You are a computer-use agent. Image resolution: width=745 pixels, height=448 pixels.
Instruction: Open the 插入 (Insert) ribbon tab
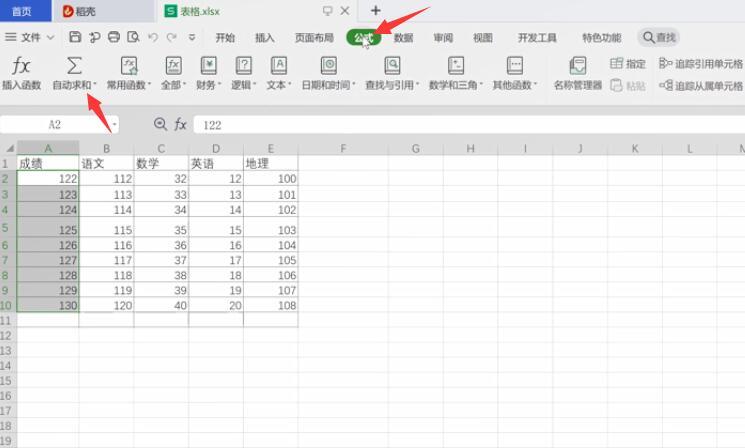(265, 38)
